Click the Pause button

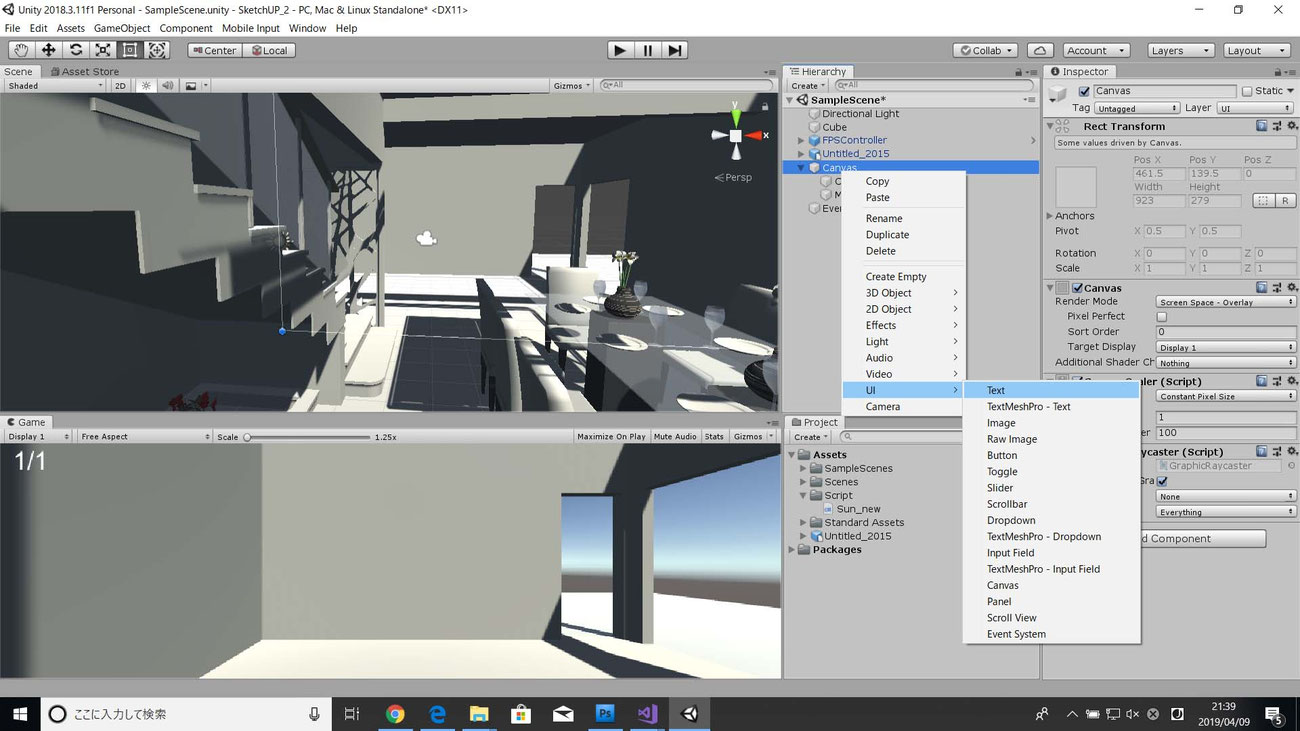click(x=648, y=50)
